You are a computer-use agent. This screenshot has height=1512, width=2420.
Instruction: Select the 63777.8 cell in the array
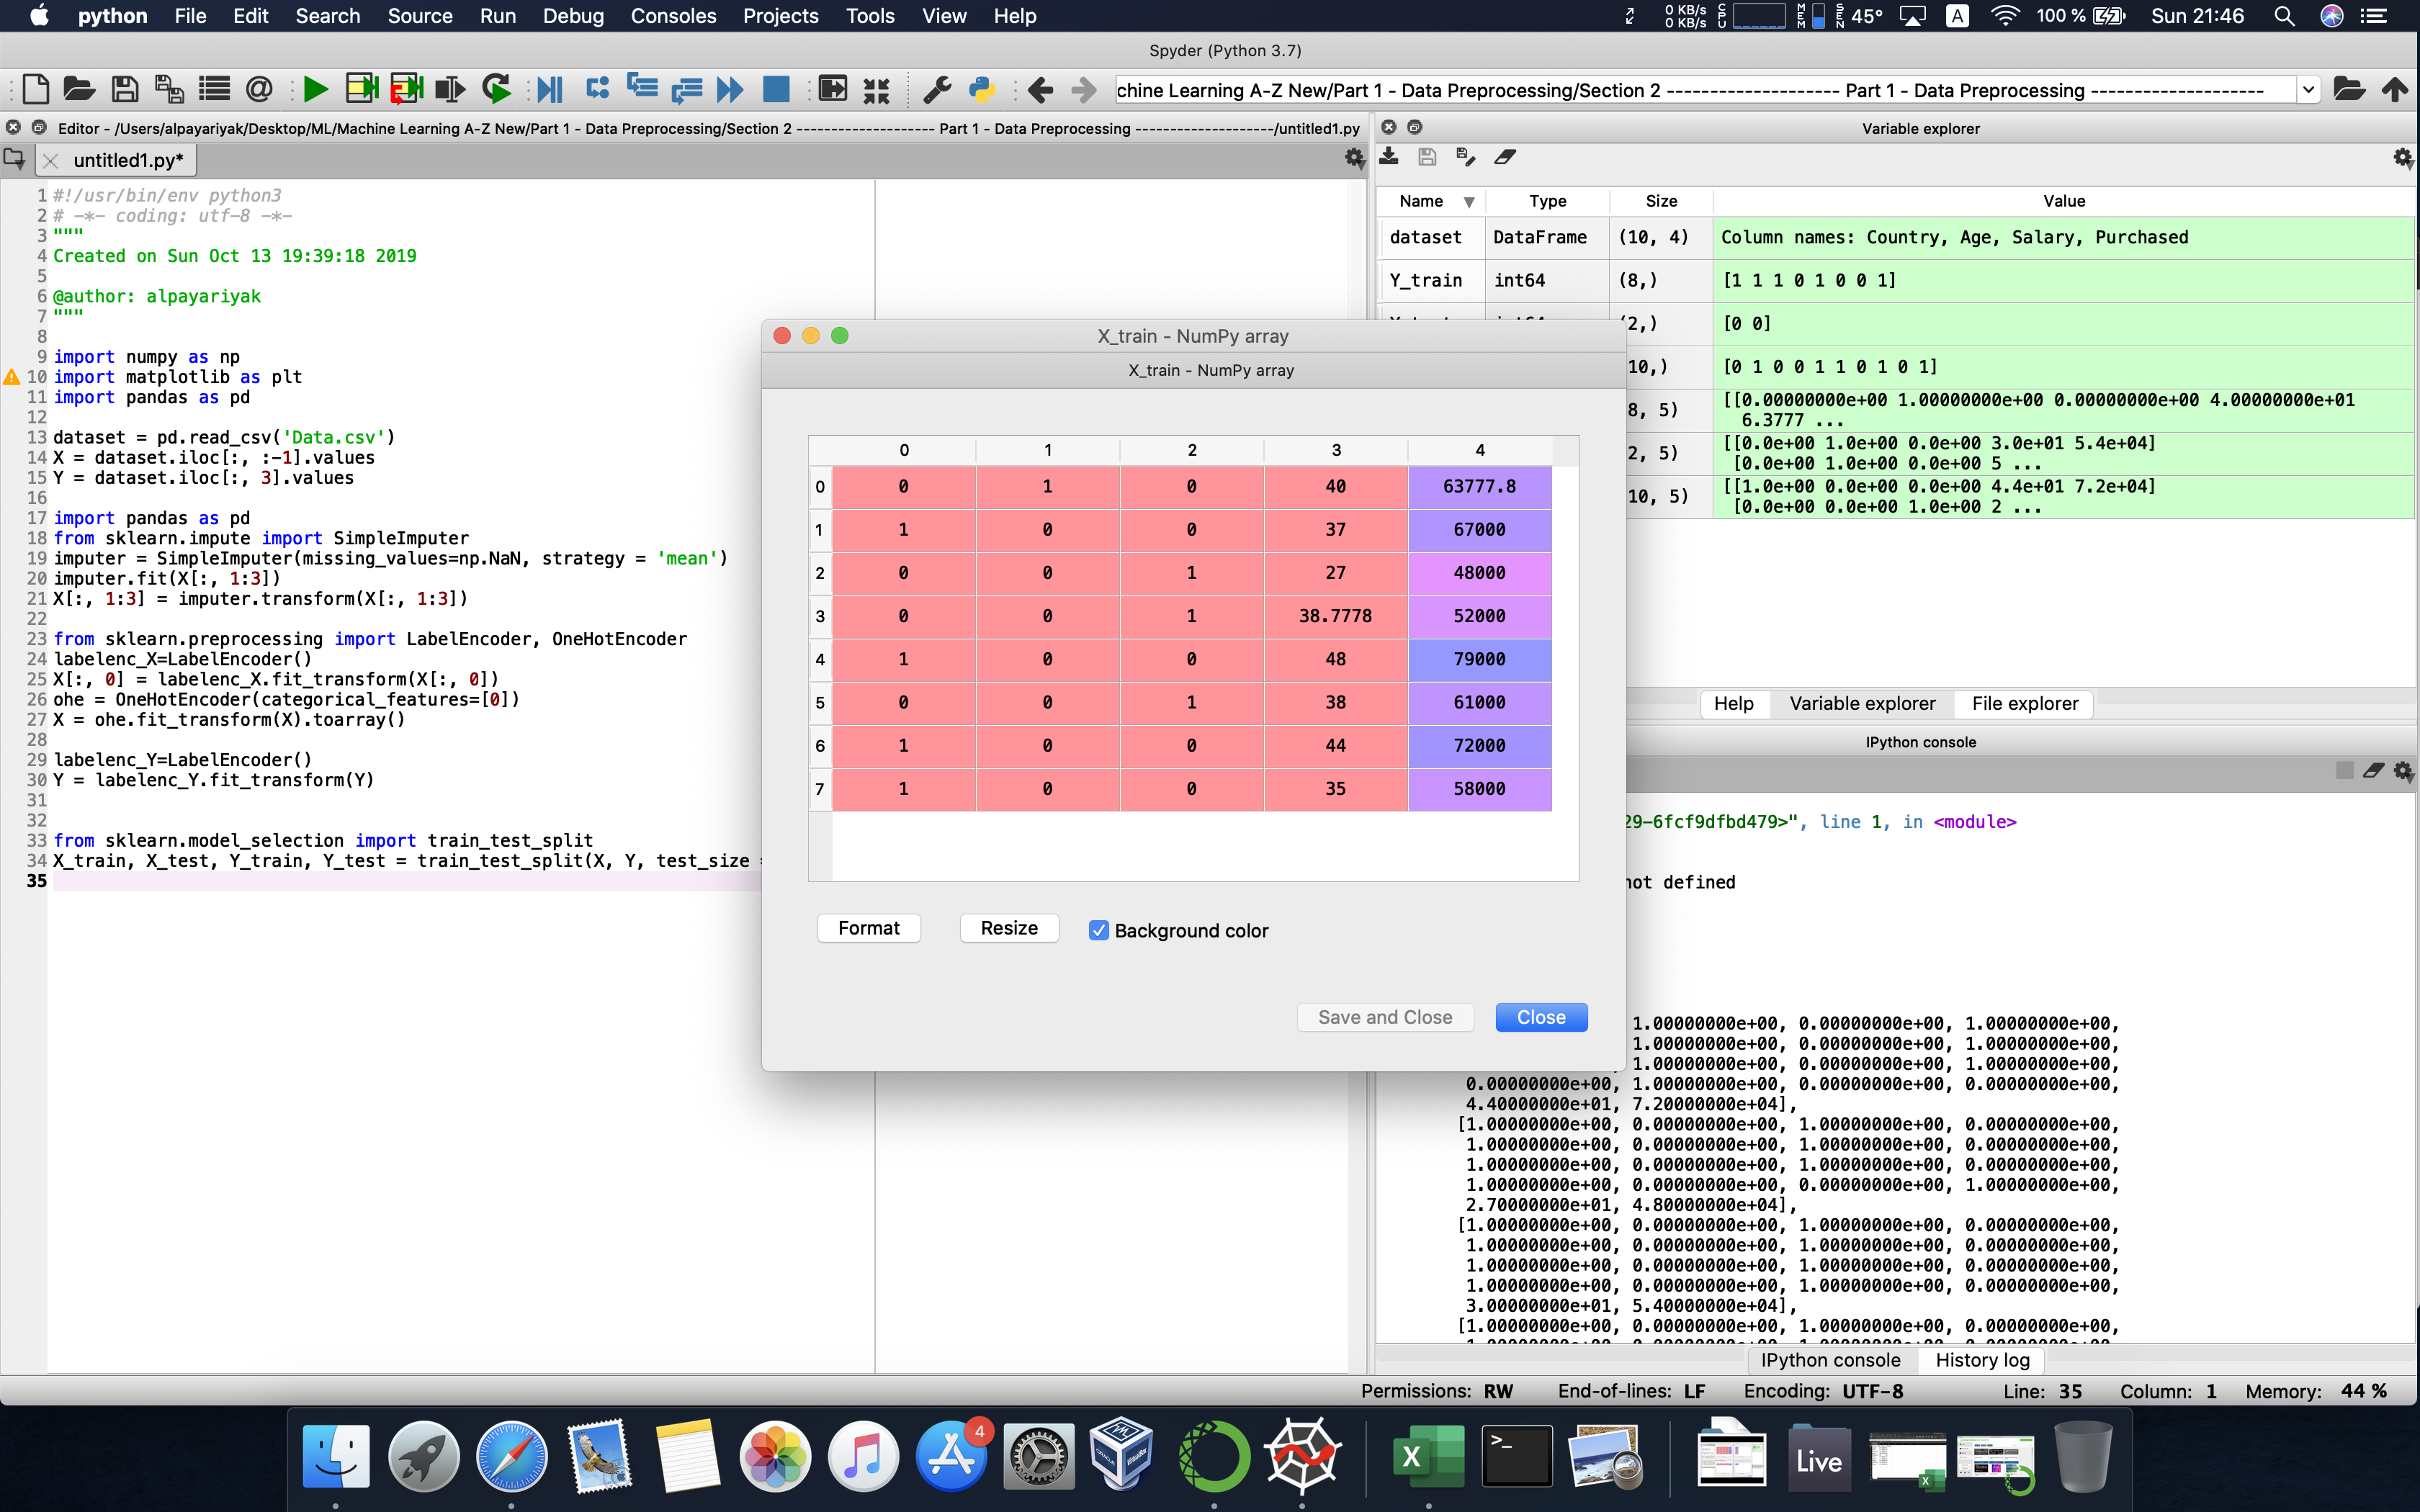[x=1479, y=487]
